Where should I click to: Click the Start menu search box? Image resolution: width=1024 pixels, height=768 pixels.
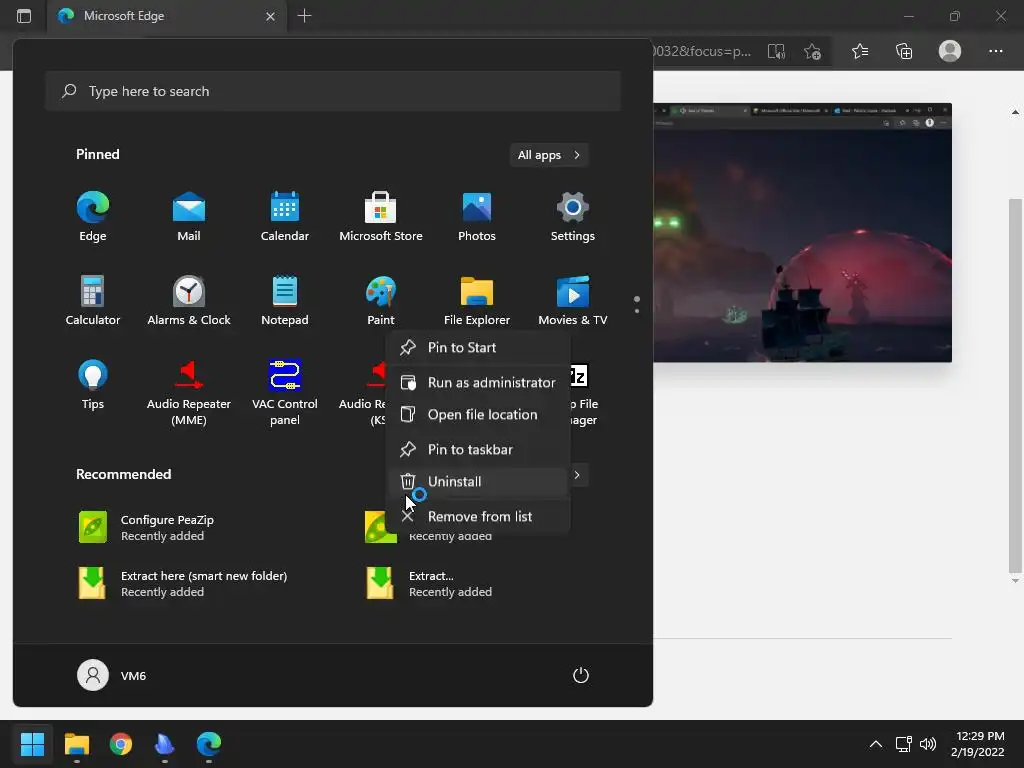(333, 91)
